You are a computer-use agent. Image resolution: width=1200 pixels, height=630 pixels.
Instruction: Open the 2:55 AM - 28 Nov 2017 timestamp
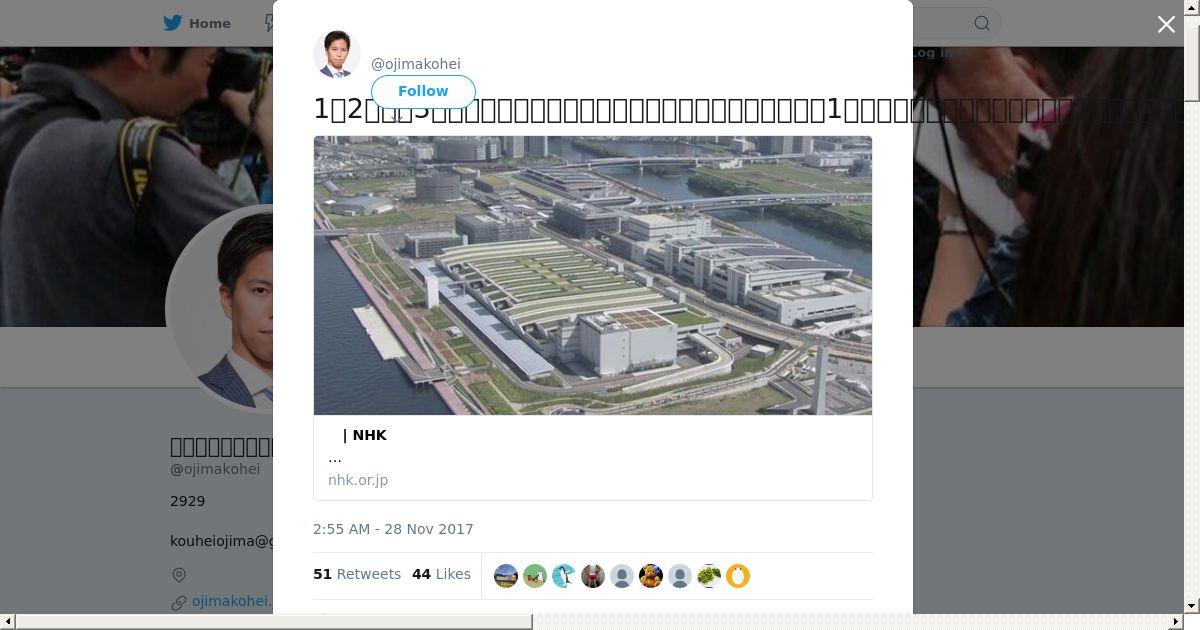pos(393,529)
